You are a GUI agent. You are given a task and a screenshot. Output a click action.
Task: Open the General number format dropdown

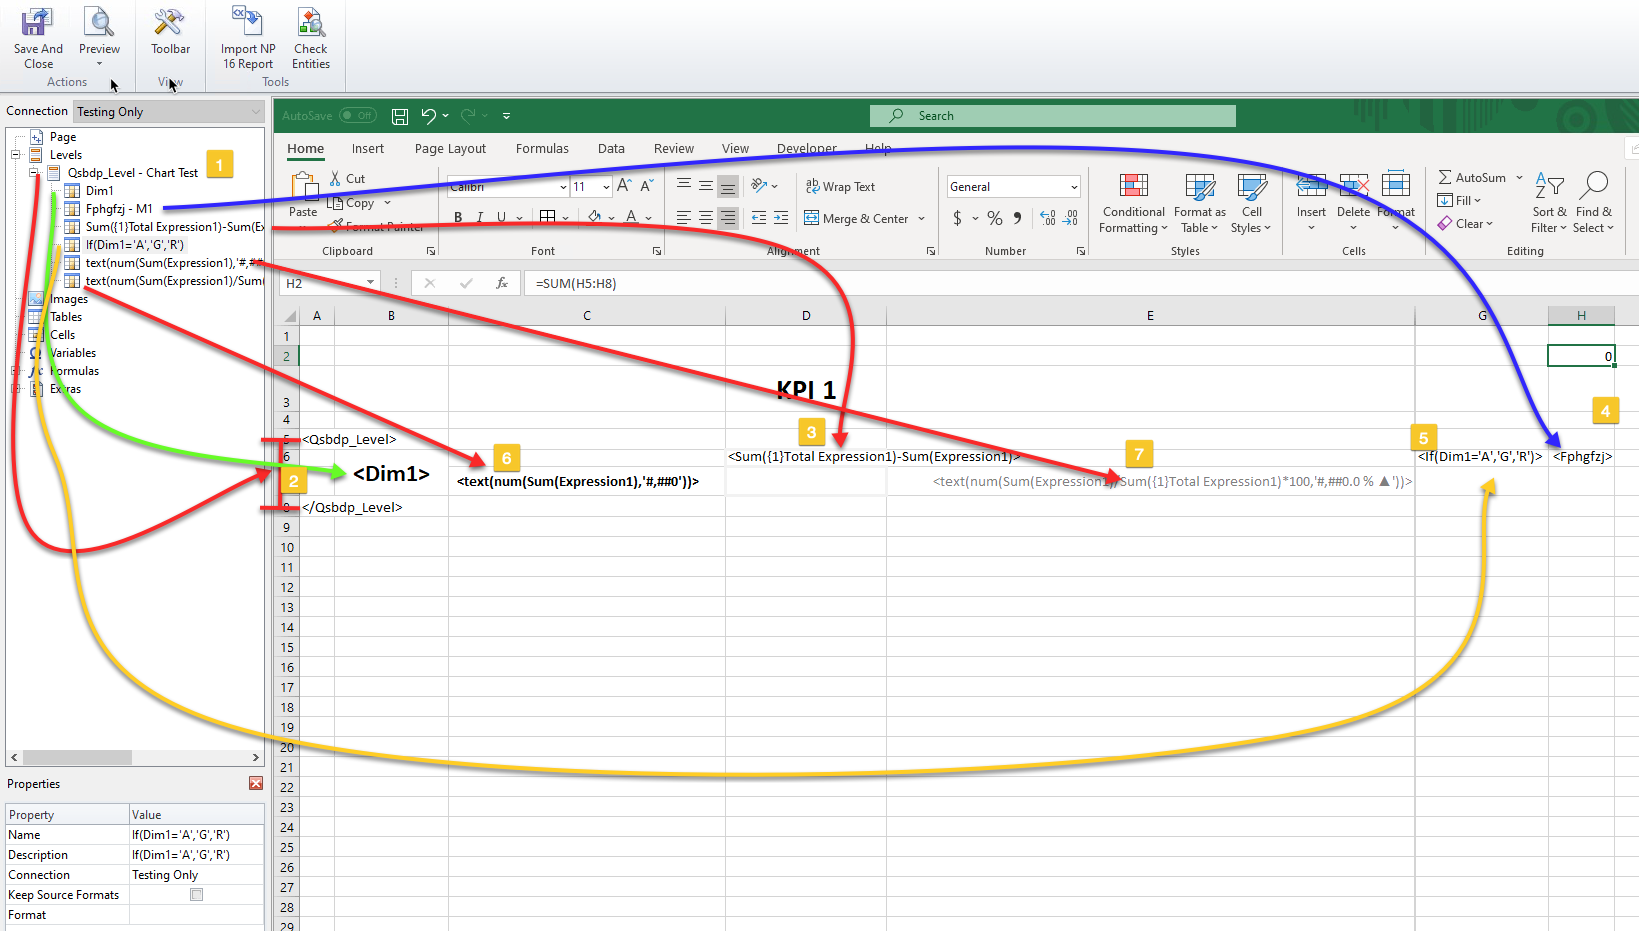[1073, 186]
